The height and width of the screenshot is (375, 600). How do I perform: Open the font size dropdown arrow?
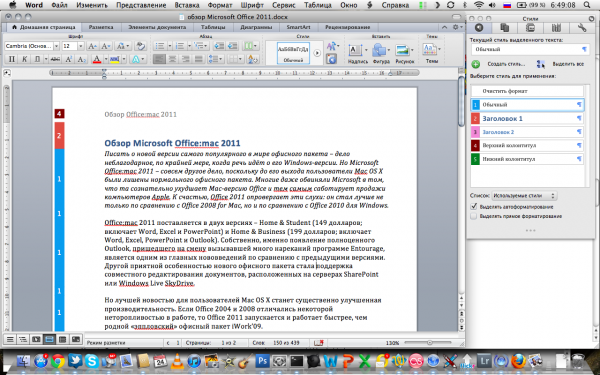[81, 46]
